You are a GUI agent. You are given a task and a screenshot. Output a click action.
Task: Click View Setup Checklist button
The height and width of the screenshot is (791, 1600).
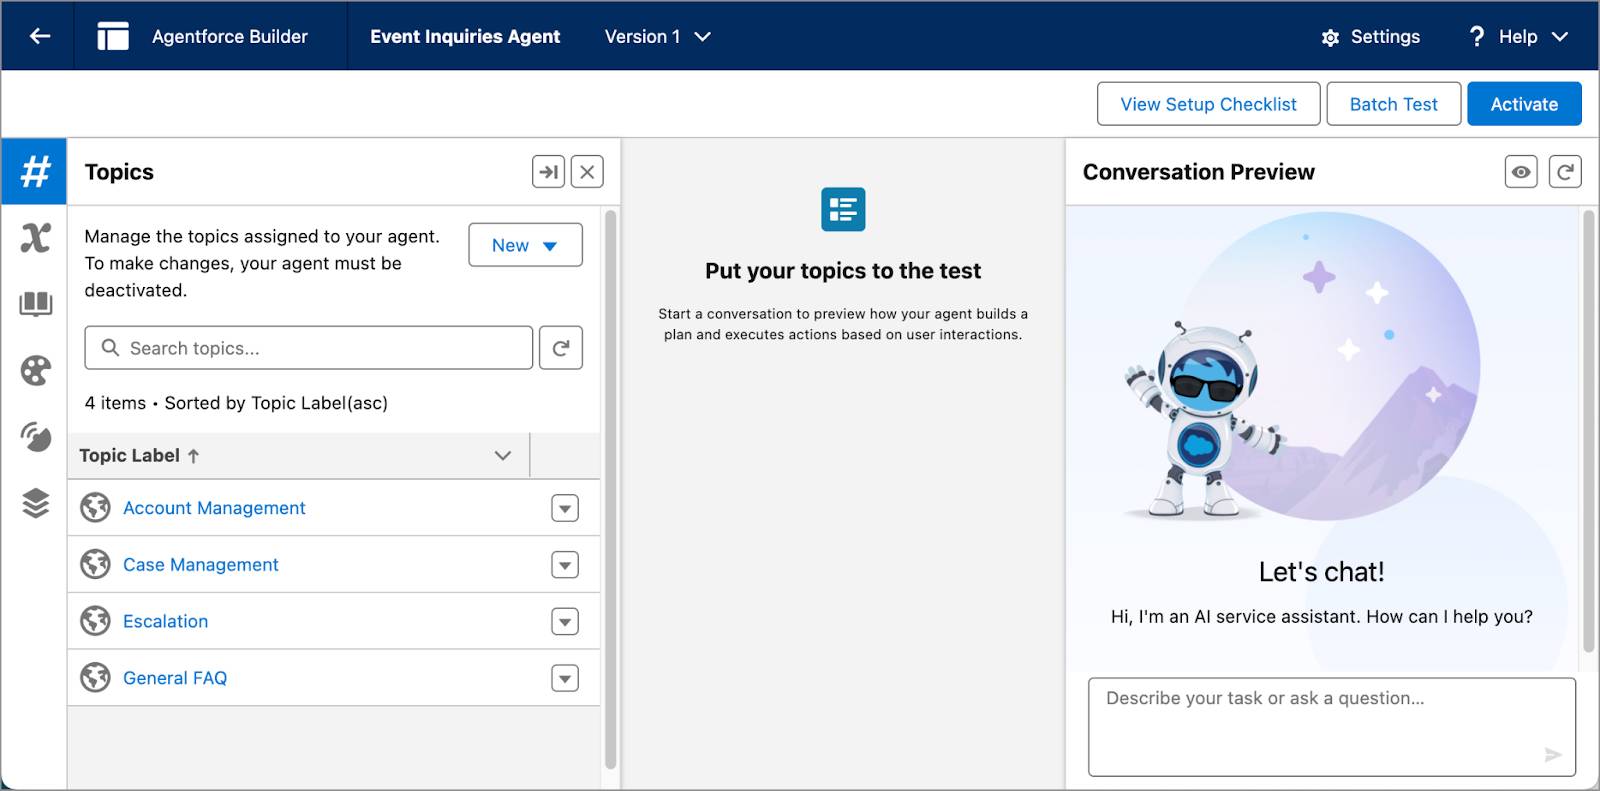[x=1208, y=104]
